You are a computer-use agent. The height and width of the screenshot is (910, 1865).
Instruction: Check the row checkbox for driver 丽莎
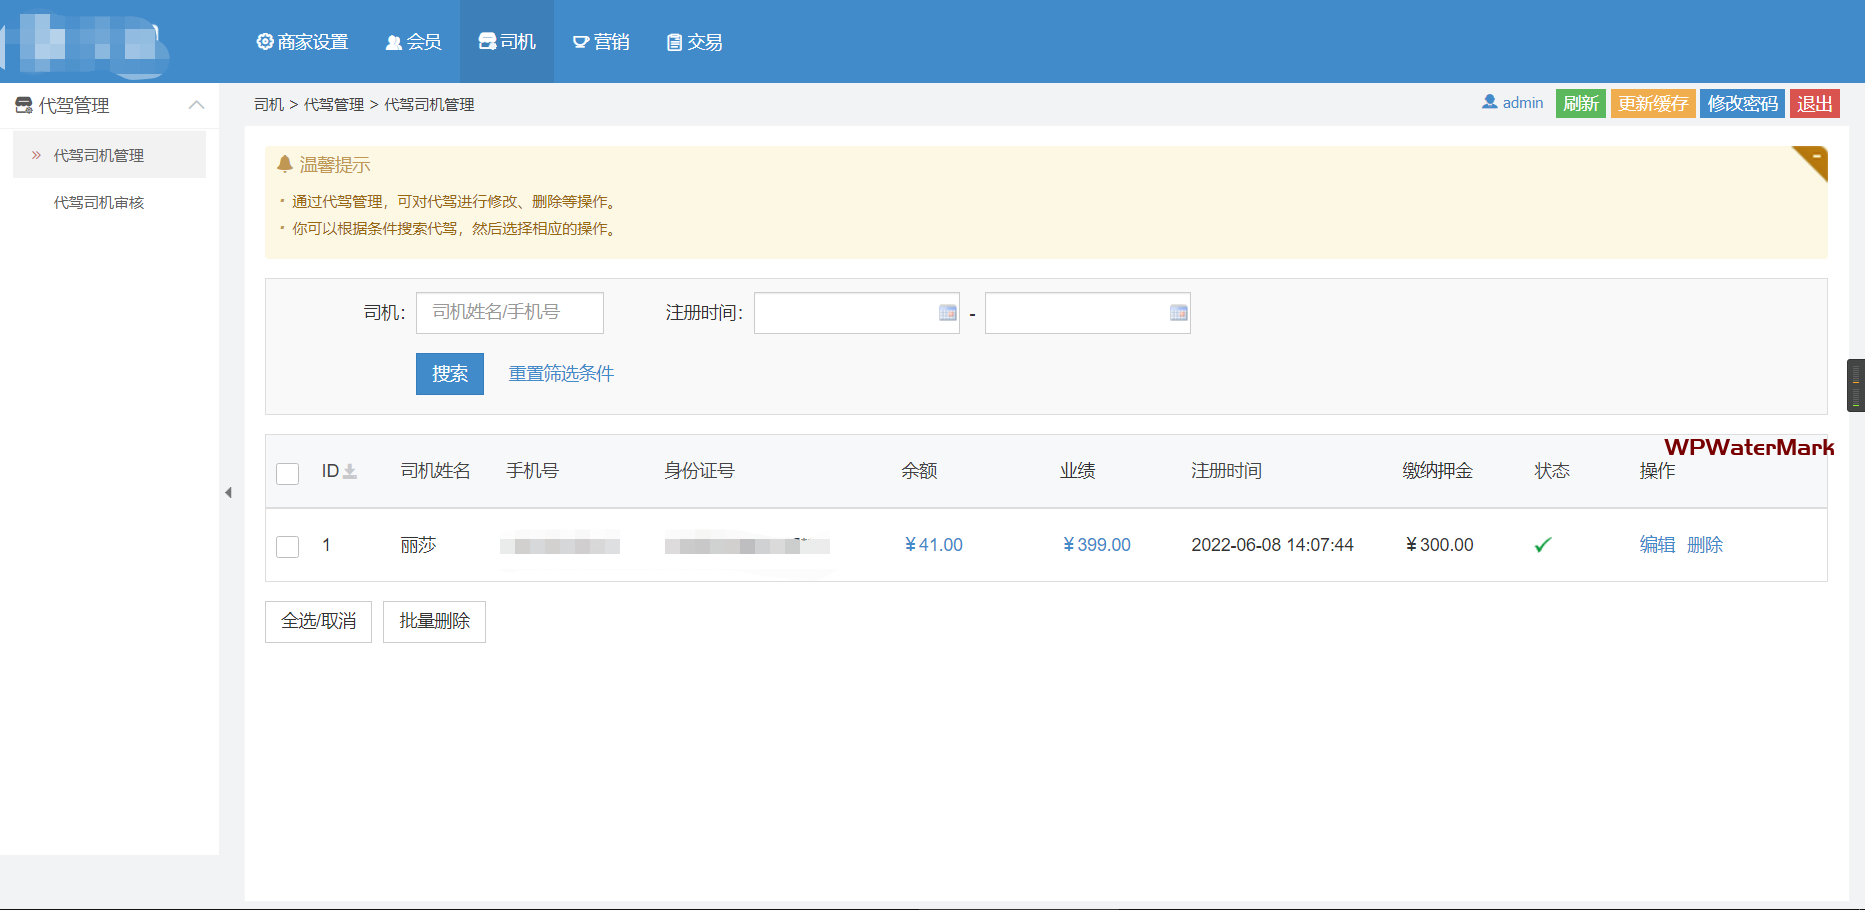coord(288,546)
